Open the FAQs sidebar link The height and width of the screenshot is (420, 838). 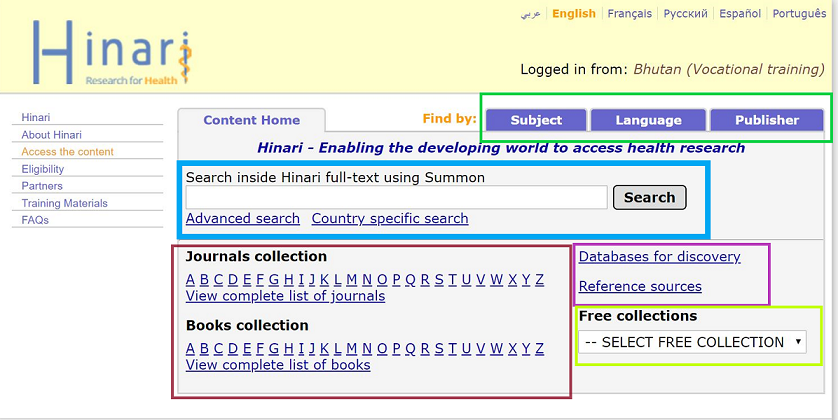coord(35,220)
